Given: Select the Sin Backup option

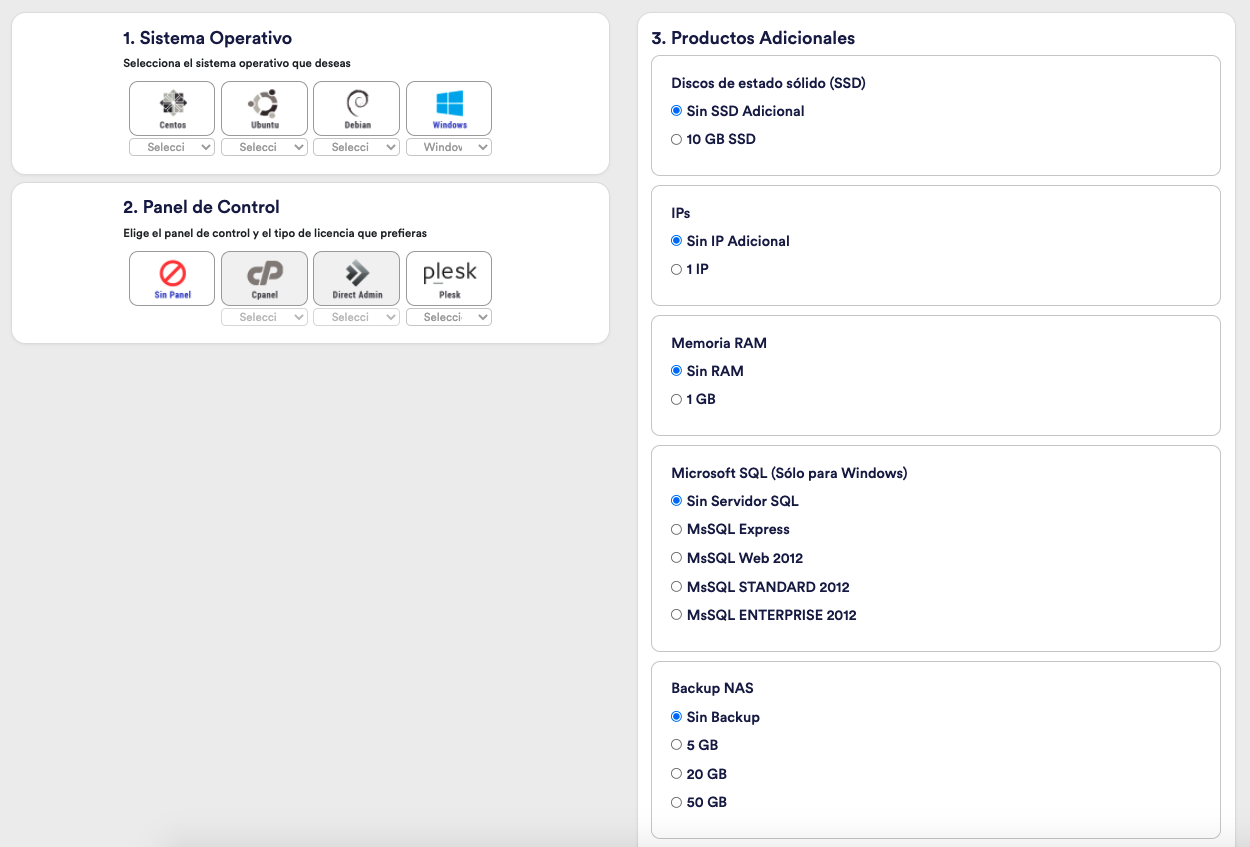Looking at the screenshot, I should click(x=677, y=717).
